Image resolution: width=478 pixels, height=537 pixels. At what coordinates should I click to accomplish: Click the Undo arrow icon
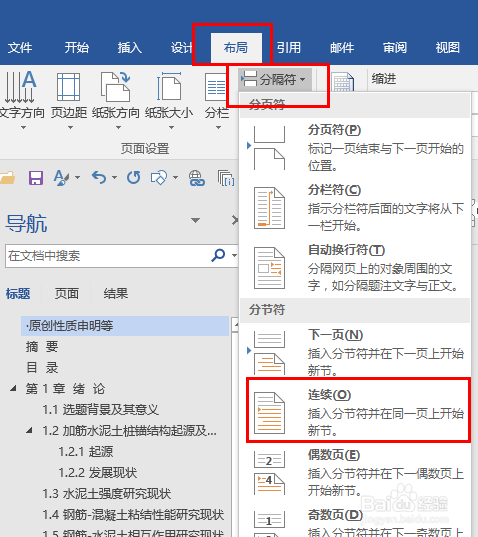coord(99,178)
